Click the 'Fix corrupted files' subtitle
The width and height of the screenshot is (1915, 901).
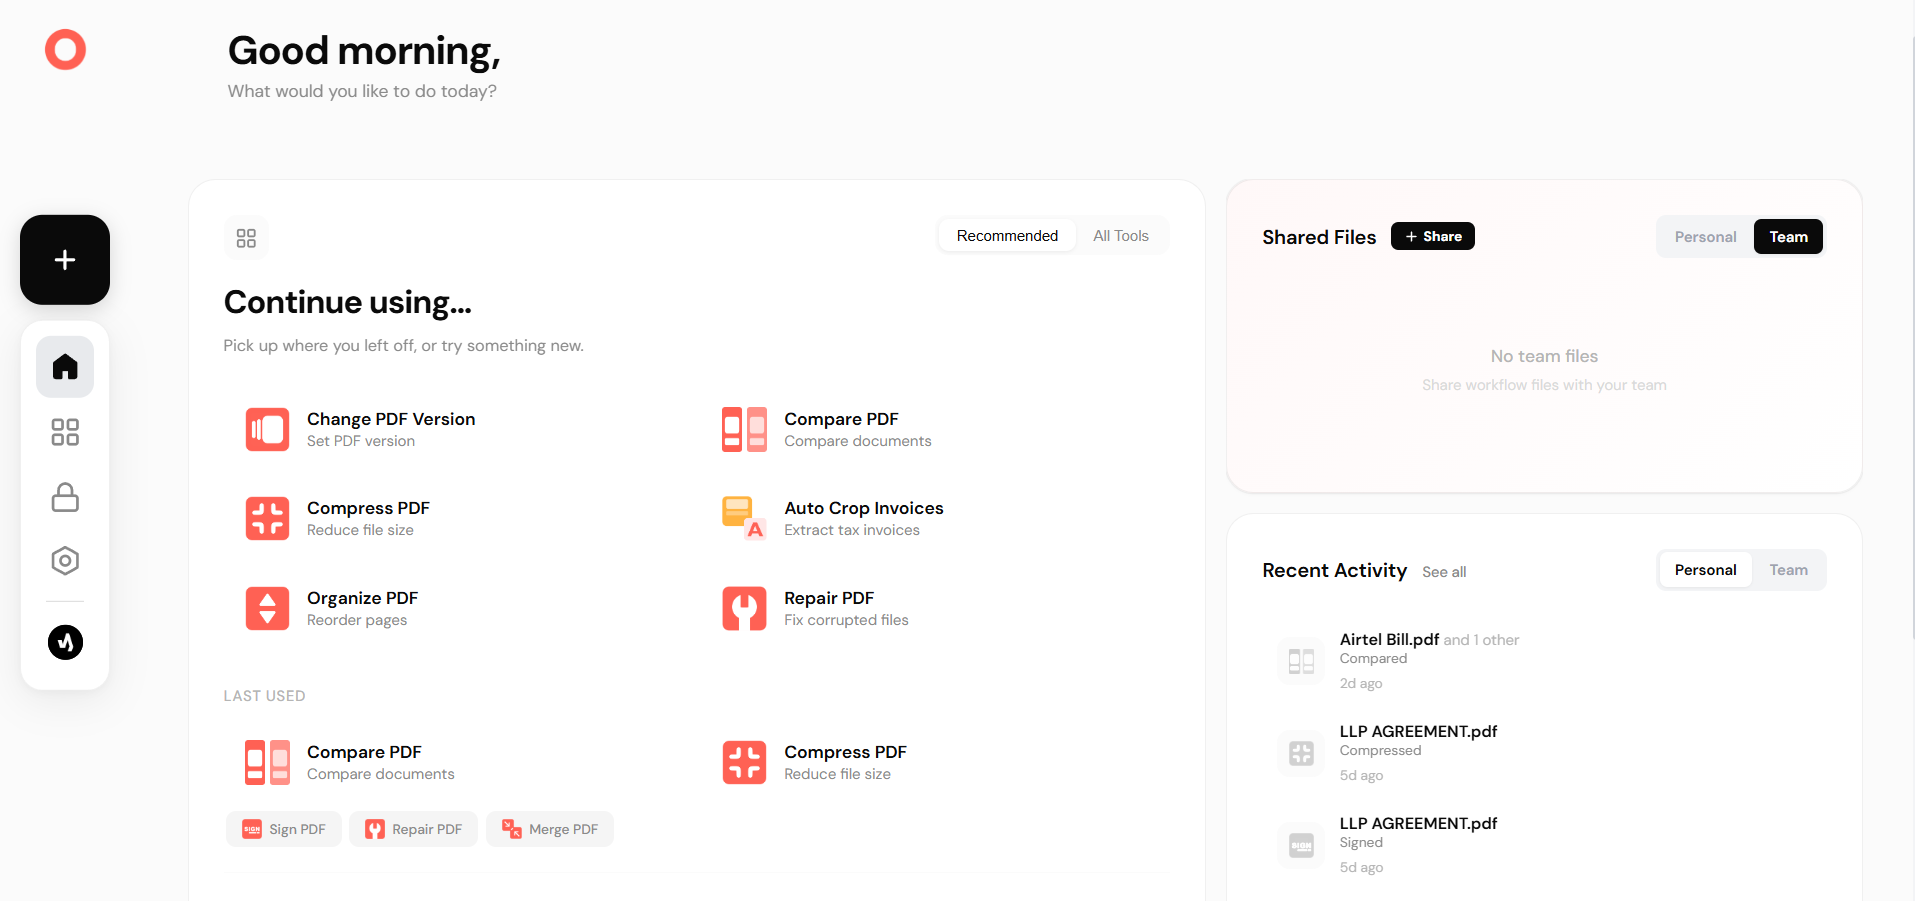point(846,620)
